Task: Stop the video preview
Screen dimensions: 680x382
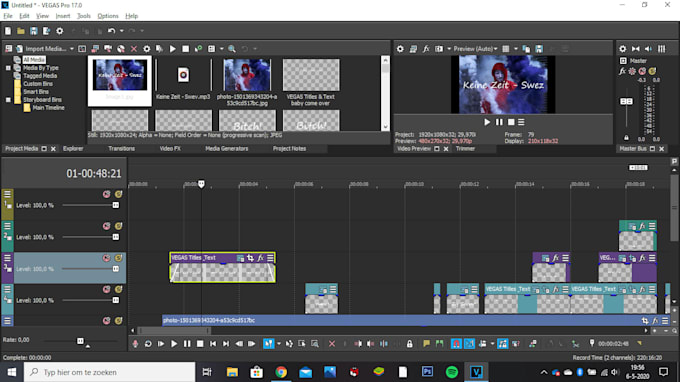Action: pos(511,122)
